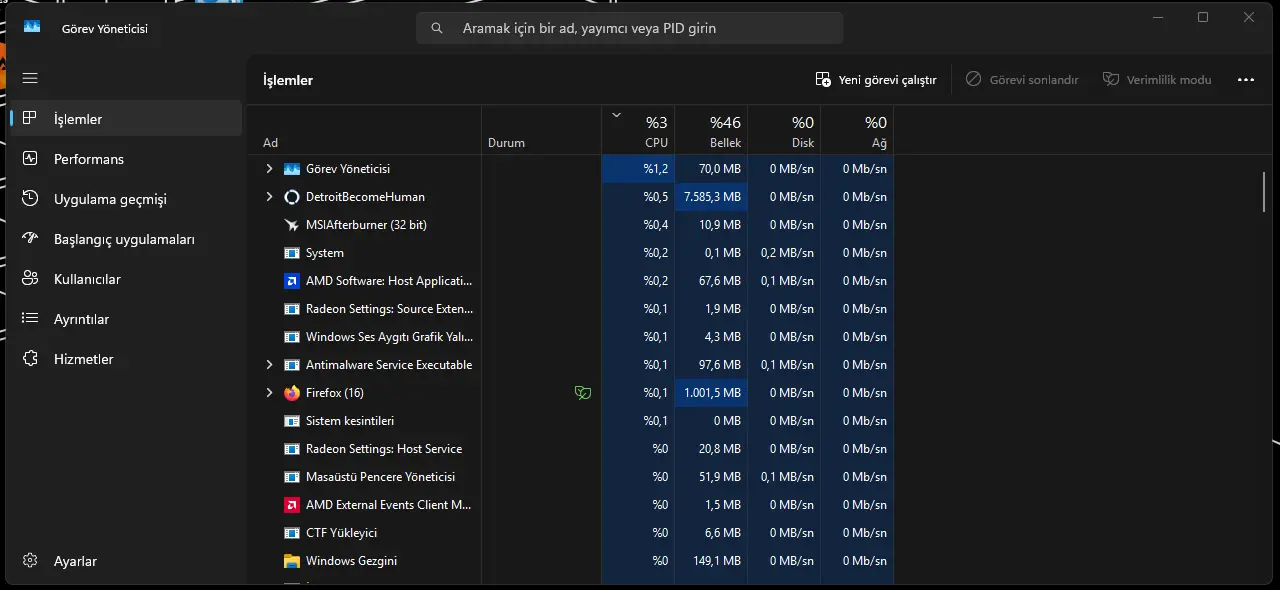Select the Sistem kesintileri row
This screenshot has width=1280, height=590.
point(571,421)
